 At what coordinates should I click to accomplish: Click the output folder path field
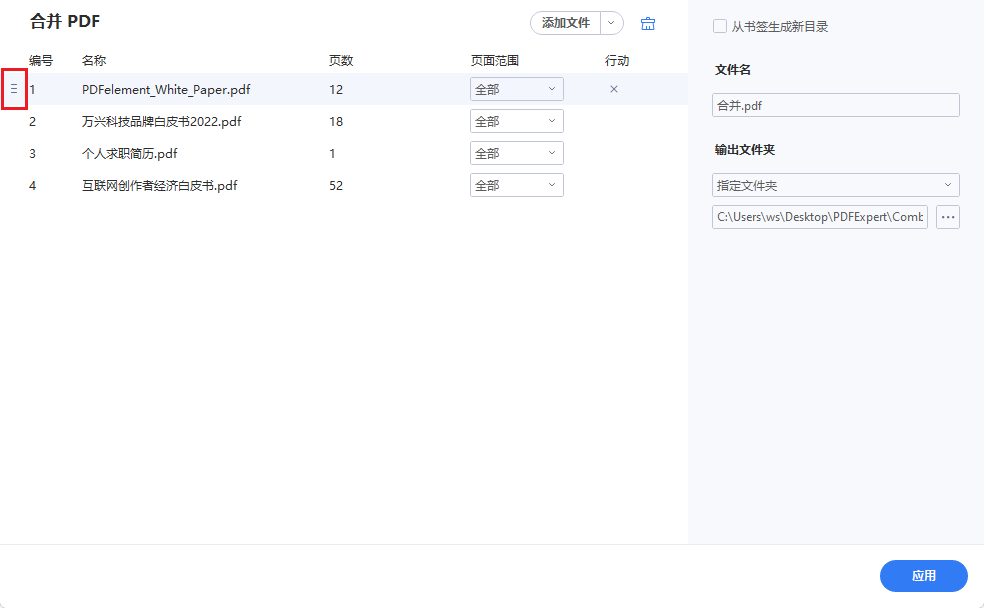point(819,217)
